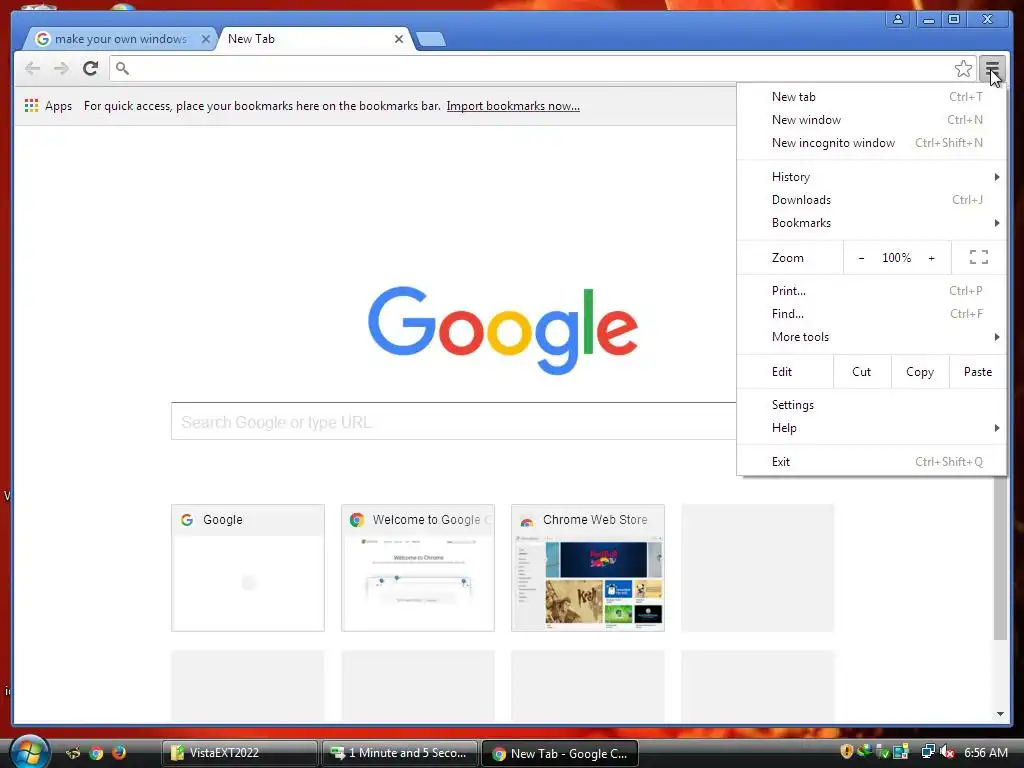Screen dimensions: 1024x768
Task: Select Print... in the menu
Action: [872, 291]
